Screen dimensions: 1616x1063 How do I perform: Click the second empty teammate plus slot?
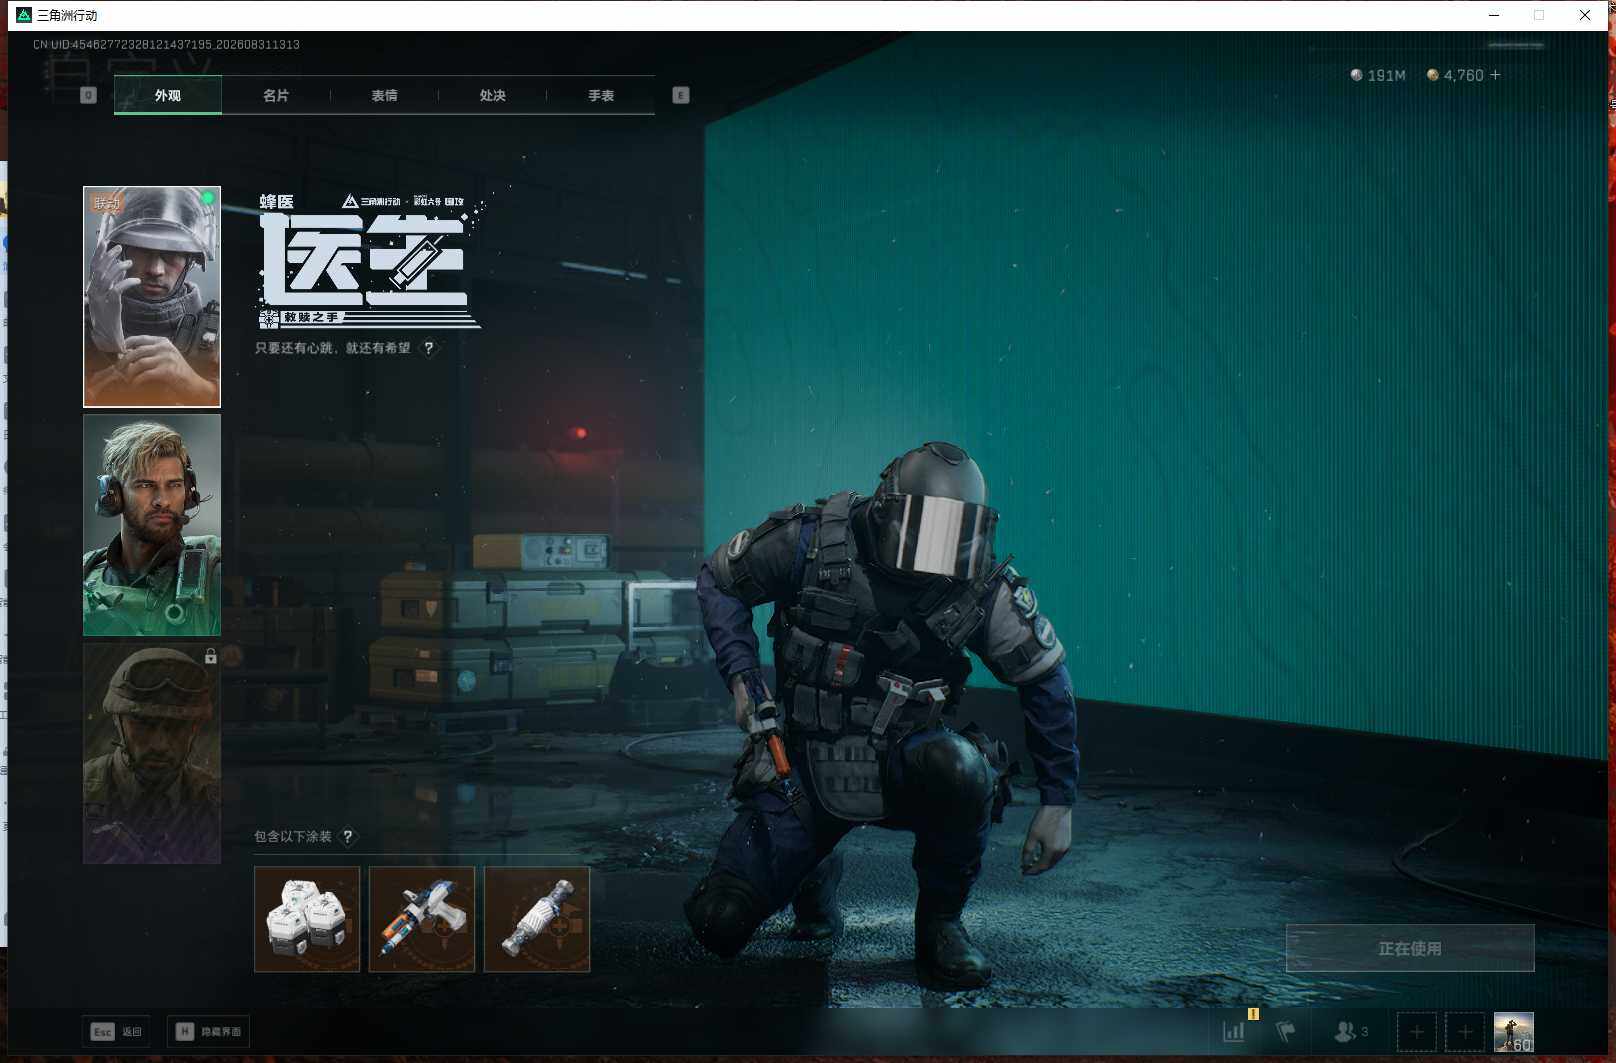1465,1032
